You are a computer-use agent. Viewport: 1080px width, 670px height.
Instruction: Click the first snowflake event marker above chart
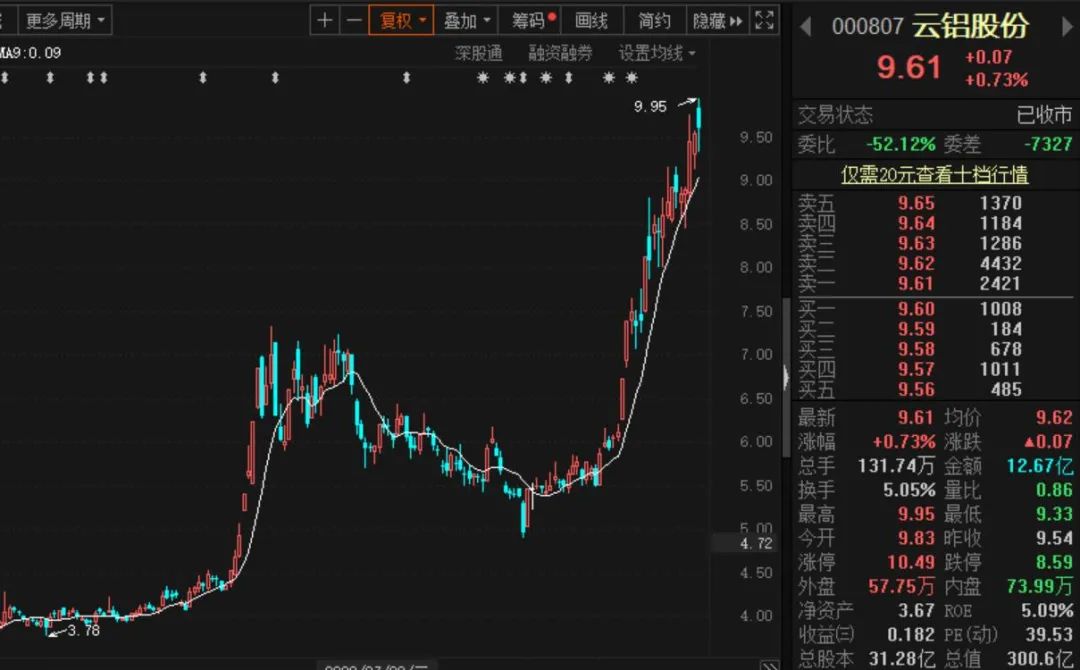[x=482, y=78]
